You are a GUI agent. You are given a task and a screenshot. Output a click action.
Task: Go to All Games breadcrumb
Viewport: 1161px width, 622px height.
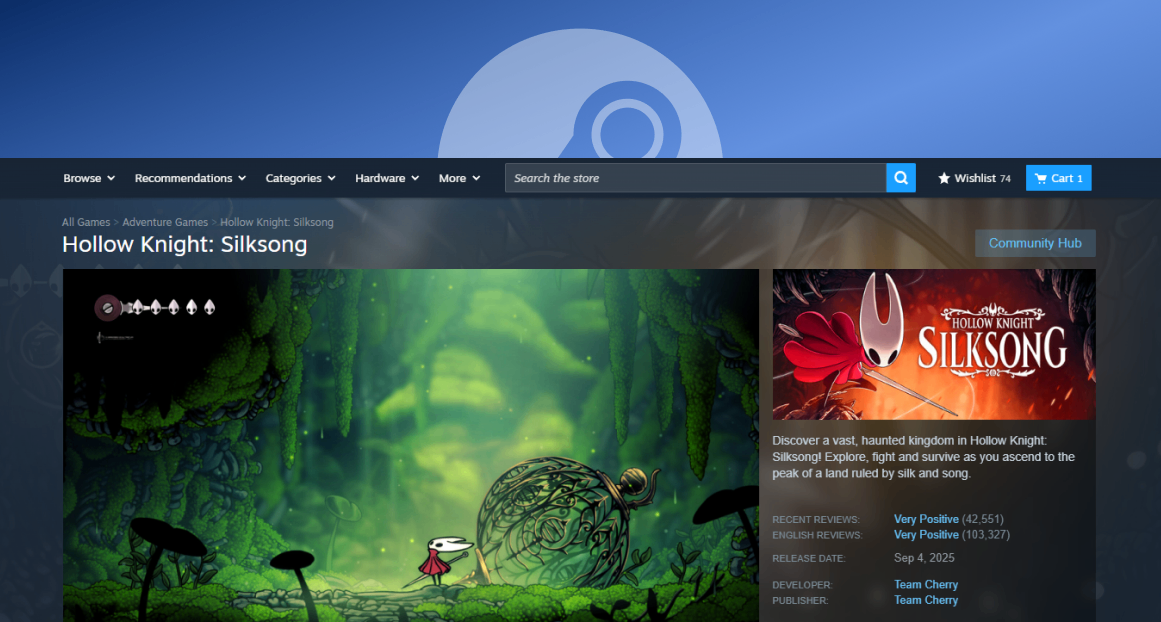coord(86,222)
